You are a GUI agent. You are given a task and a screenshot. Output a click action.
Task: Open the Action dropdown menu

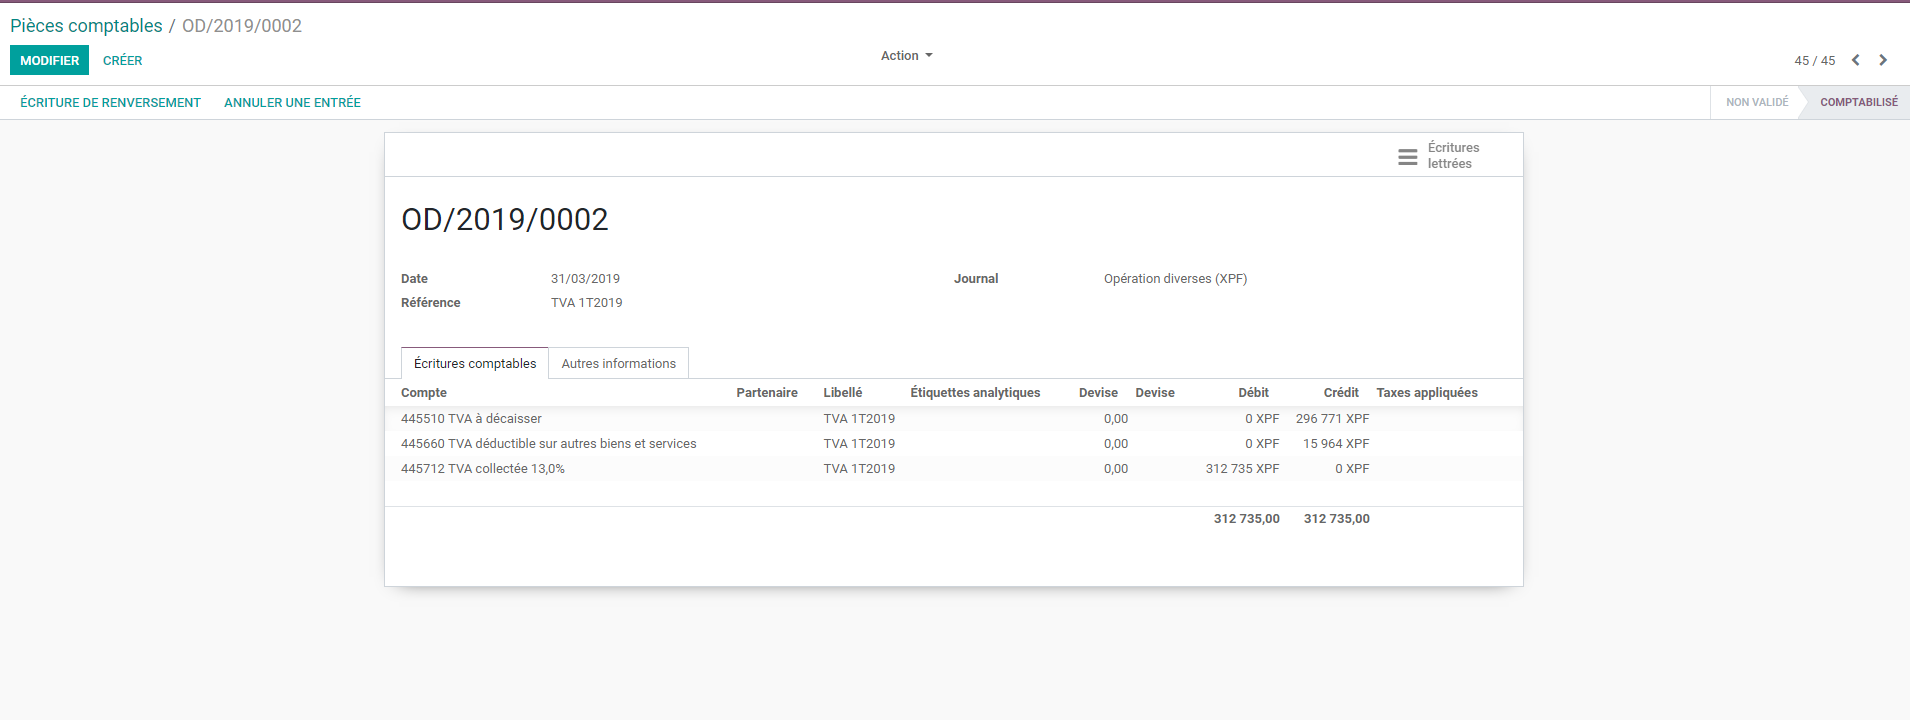tap(906, 56)
